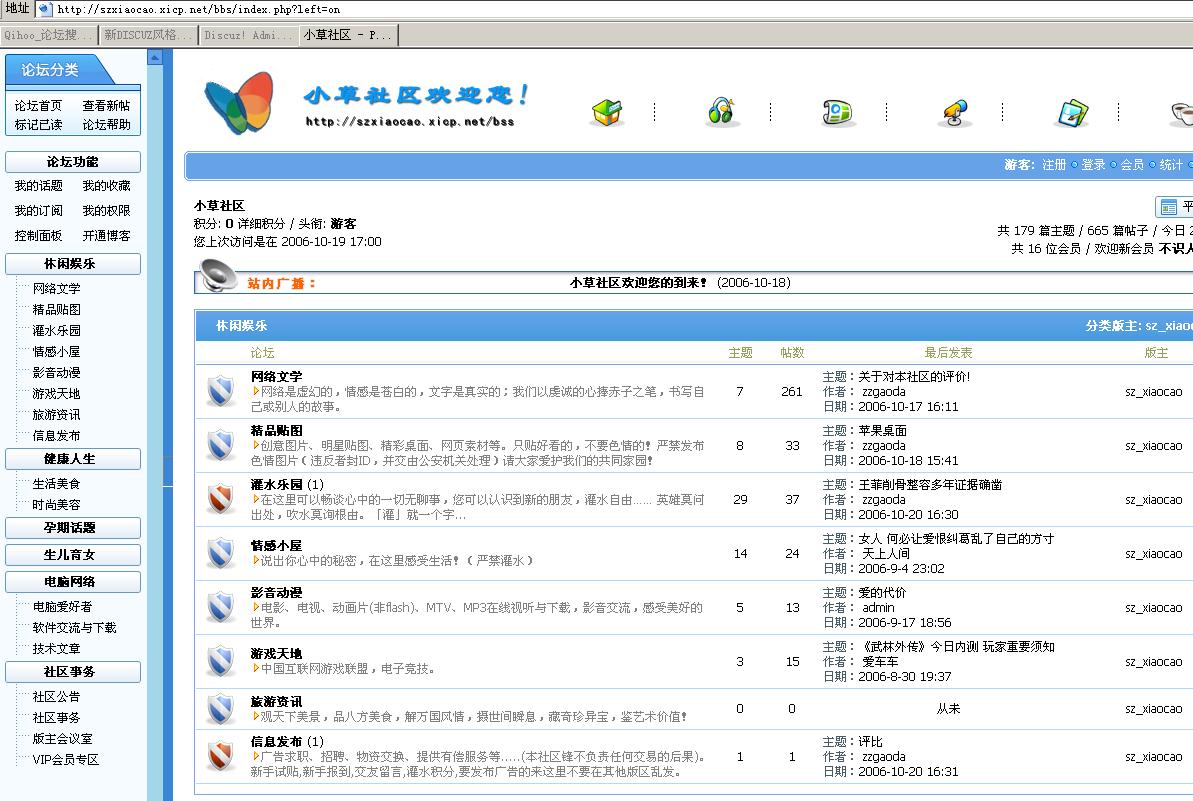Expand the 孕期话题 sidebar section
Screen dimensions: 1193x801
coord(73,528)
